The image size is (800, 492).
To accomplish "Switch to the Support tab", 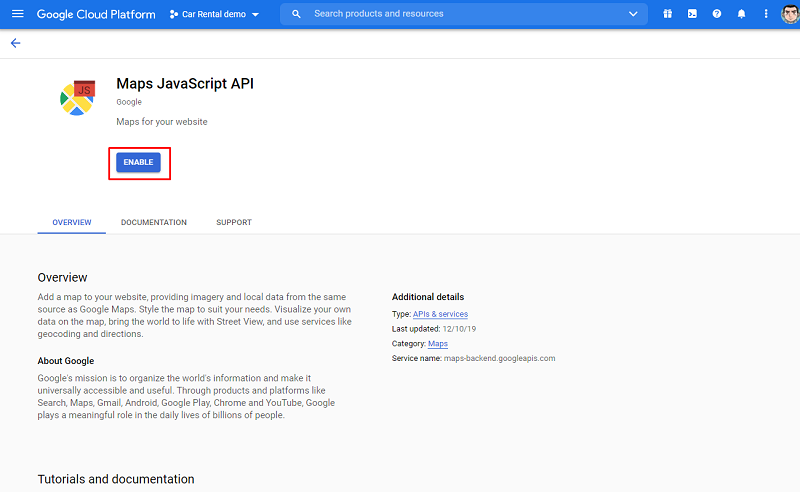I will (234, 223).
